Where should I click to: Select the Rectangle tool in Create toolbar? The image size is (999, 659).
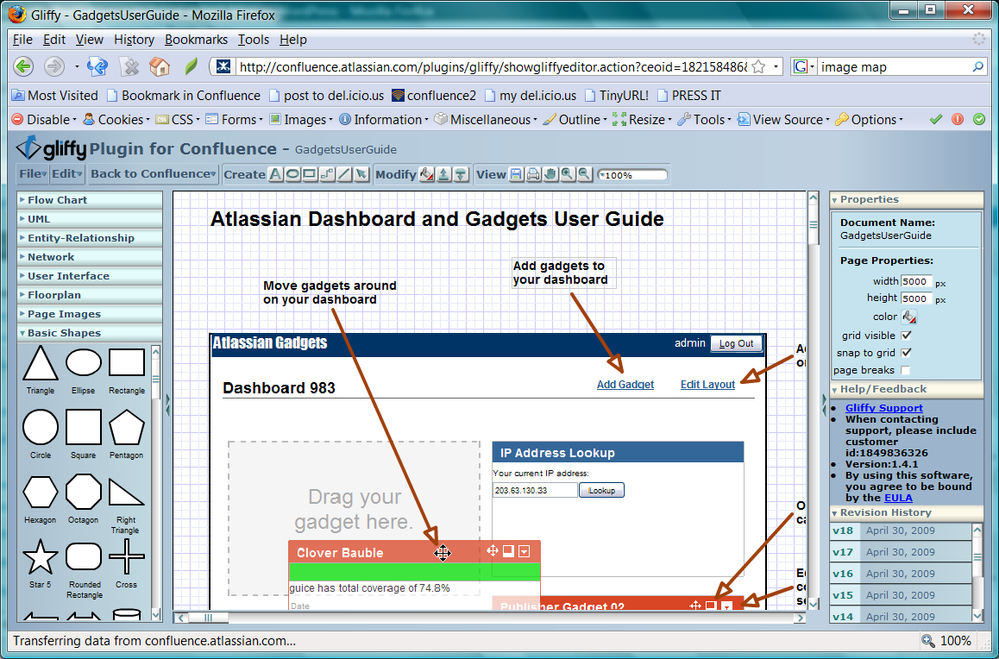point(310,174)
